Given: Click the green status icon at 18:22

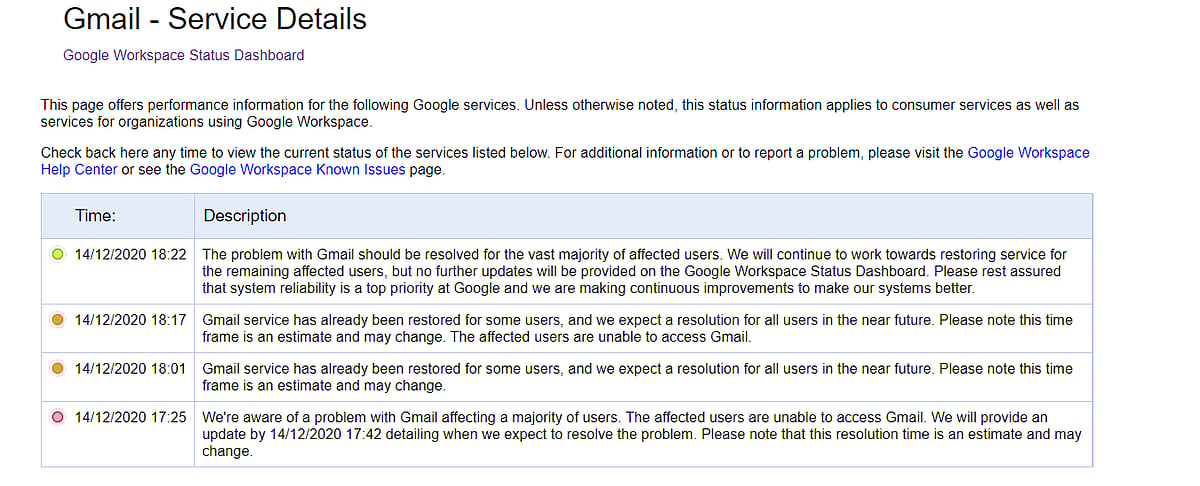Looking at the screenshot, I should tap(57, 255).
